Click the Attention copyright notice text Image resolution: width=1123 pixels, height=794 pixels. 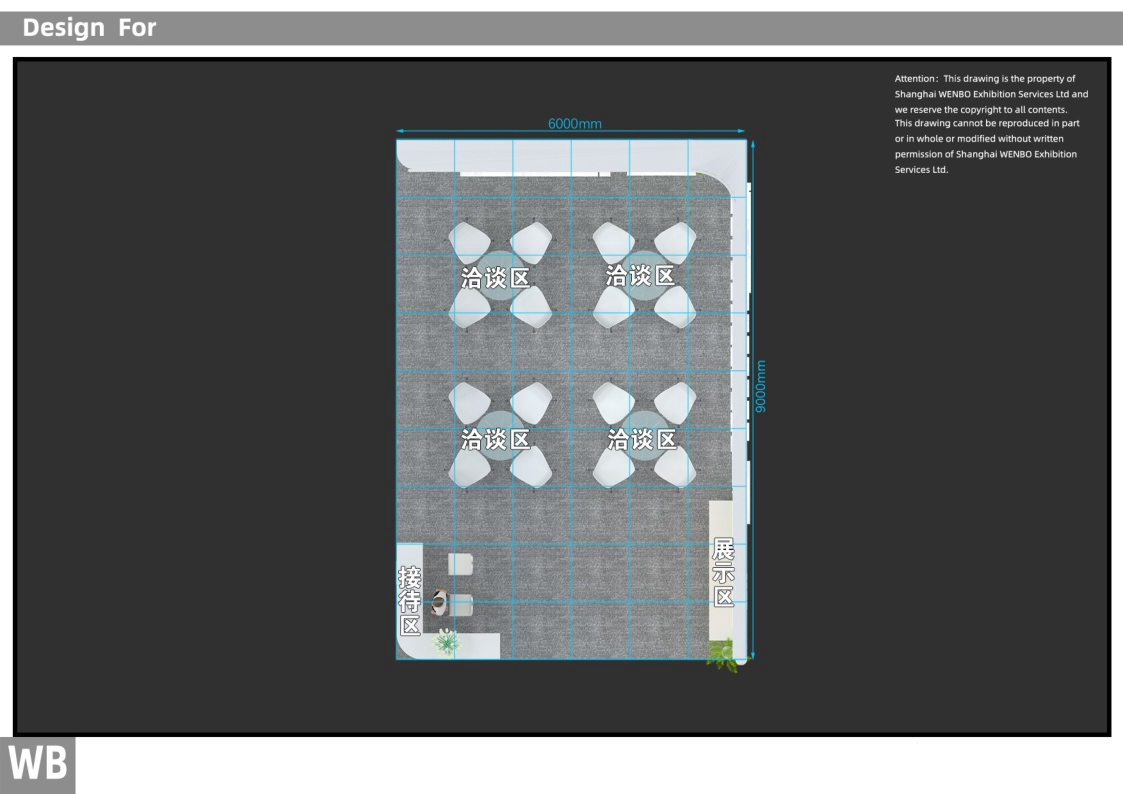(990, 124)
